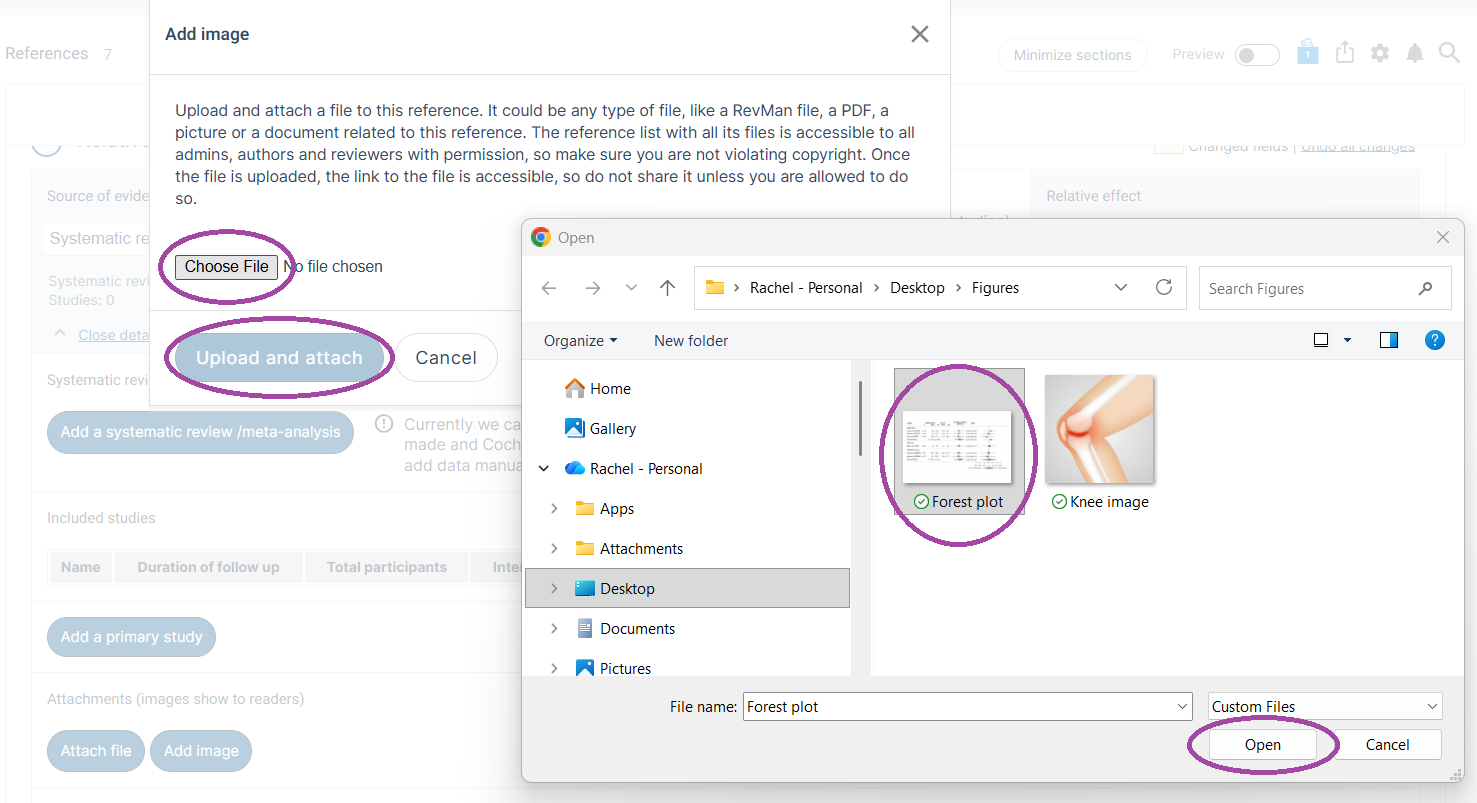Image resolution: width=1477 pixels, height=803 pixels.
Task: Open the Custom Files type dropdown
Action: (1325, 706)
